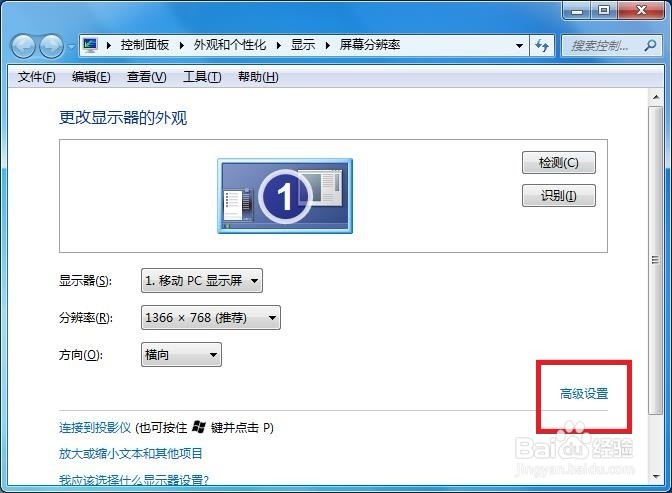Open the 工具(T) menu
672x493 pixels.
tap(202, 77)
